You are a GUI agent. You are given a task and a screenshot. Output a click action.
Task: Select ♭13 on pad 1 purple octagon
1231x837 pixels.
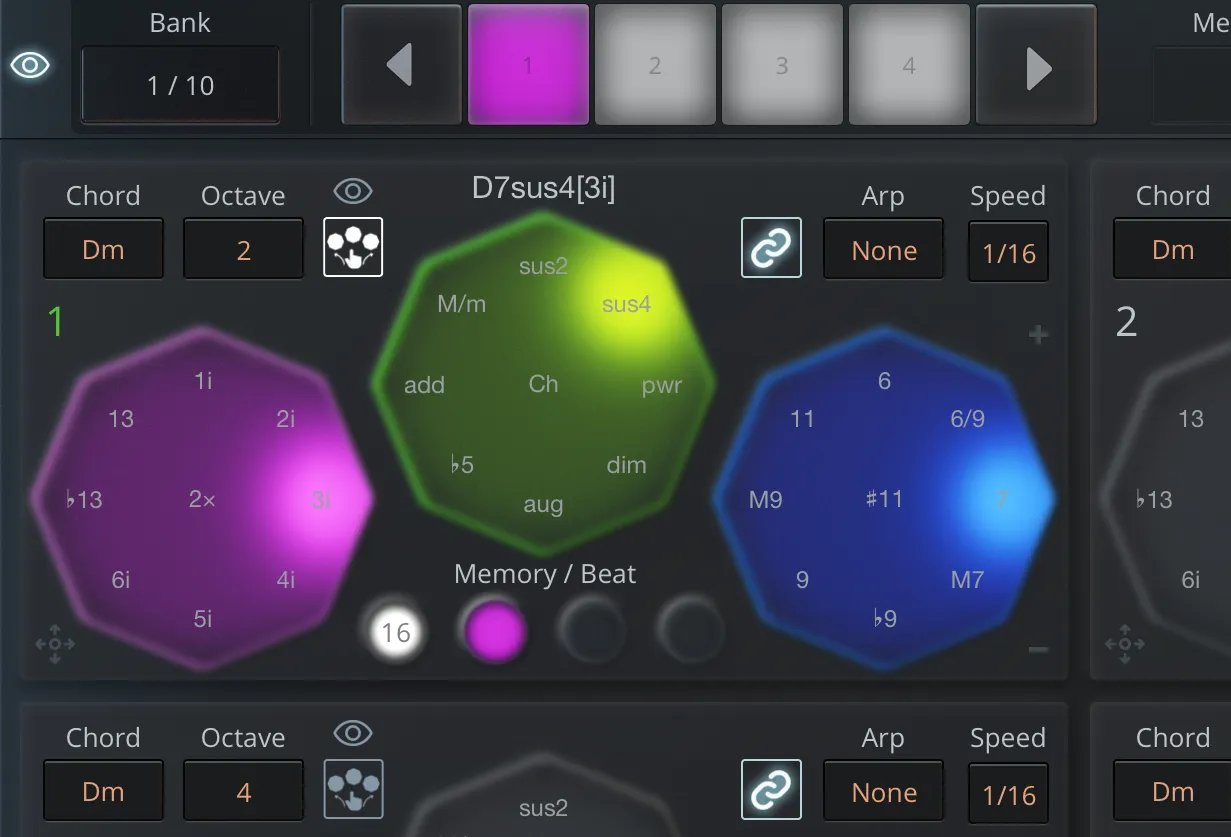click(x=85, y=499)
